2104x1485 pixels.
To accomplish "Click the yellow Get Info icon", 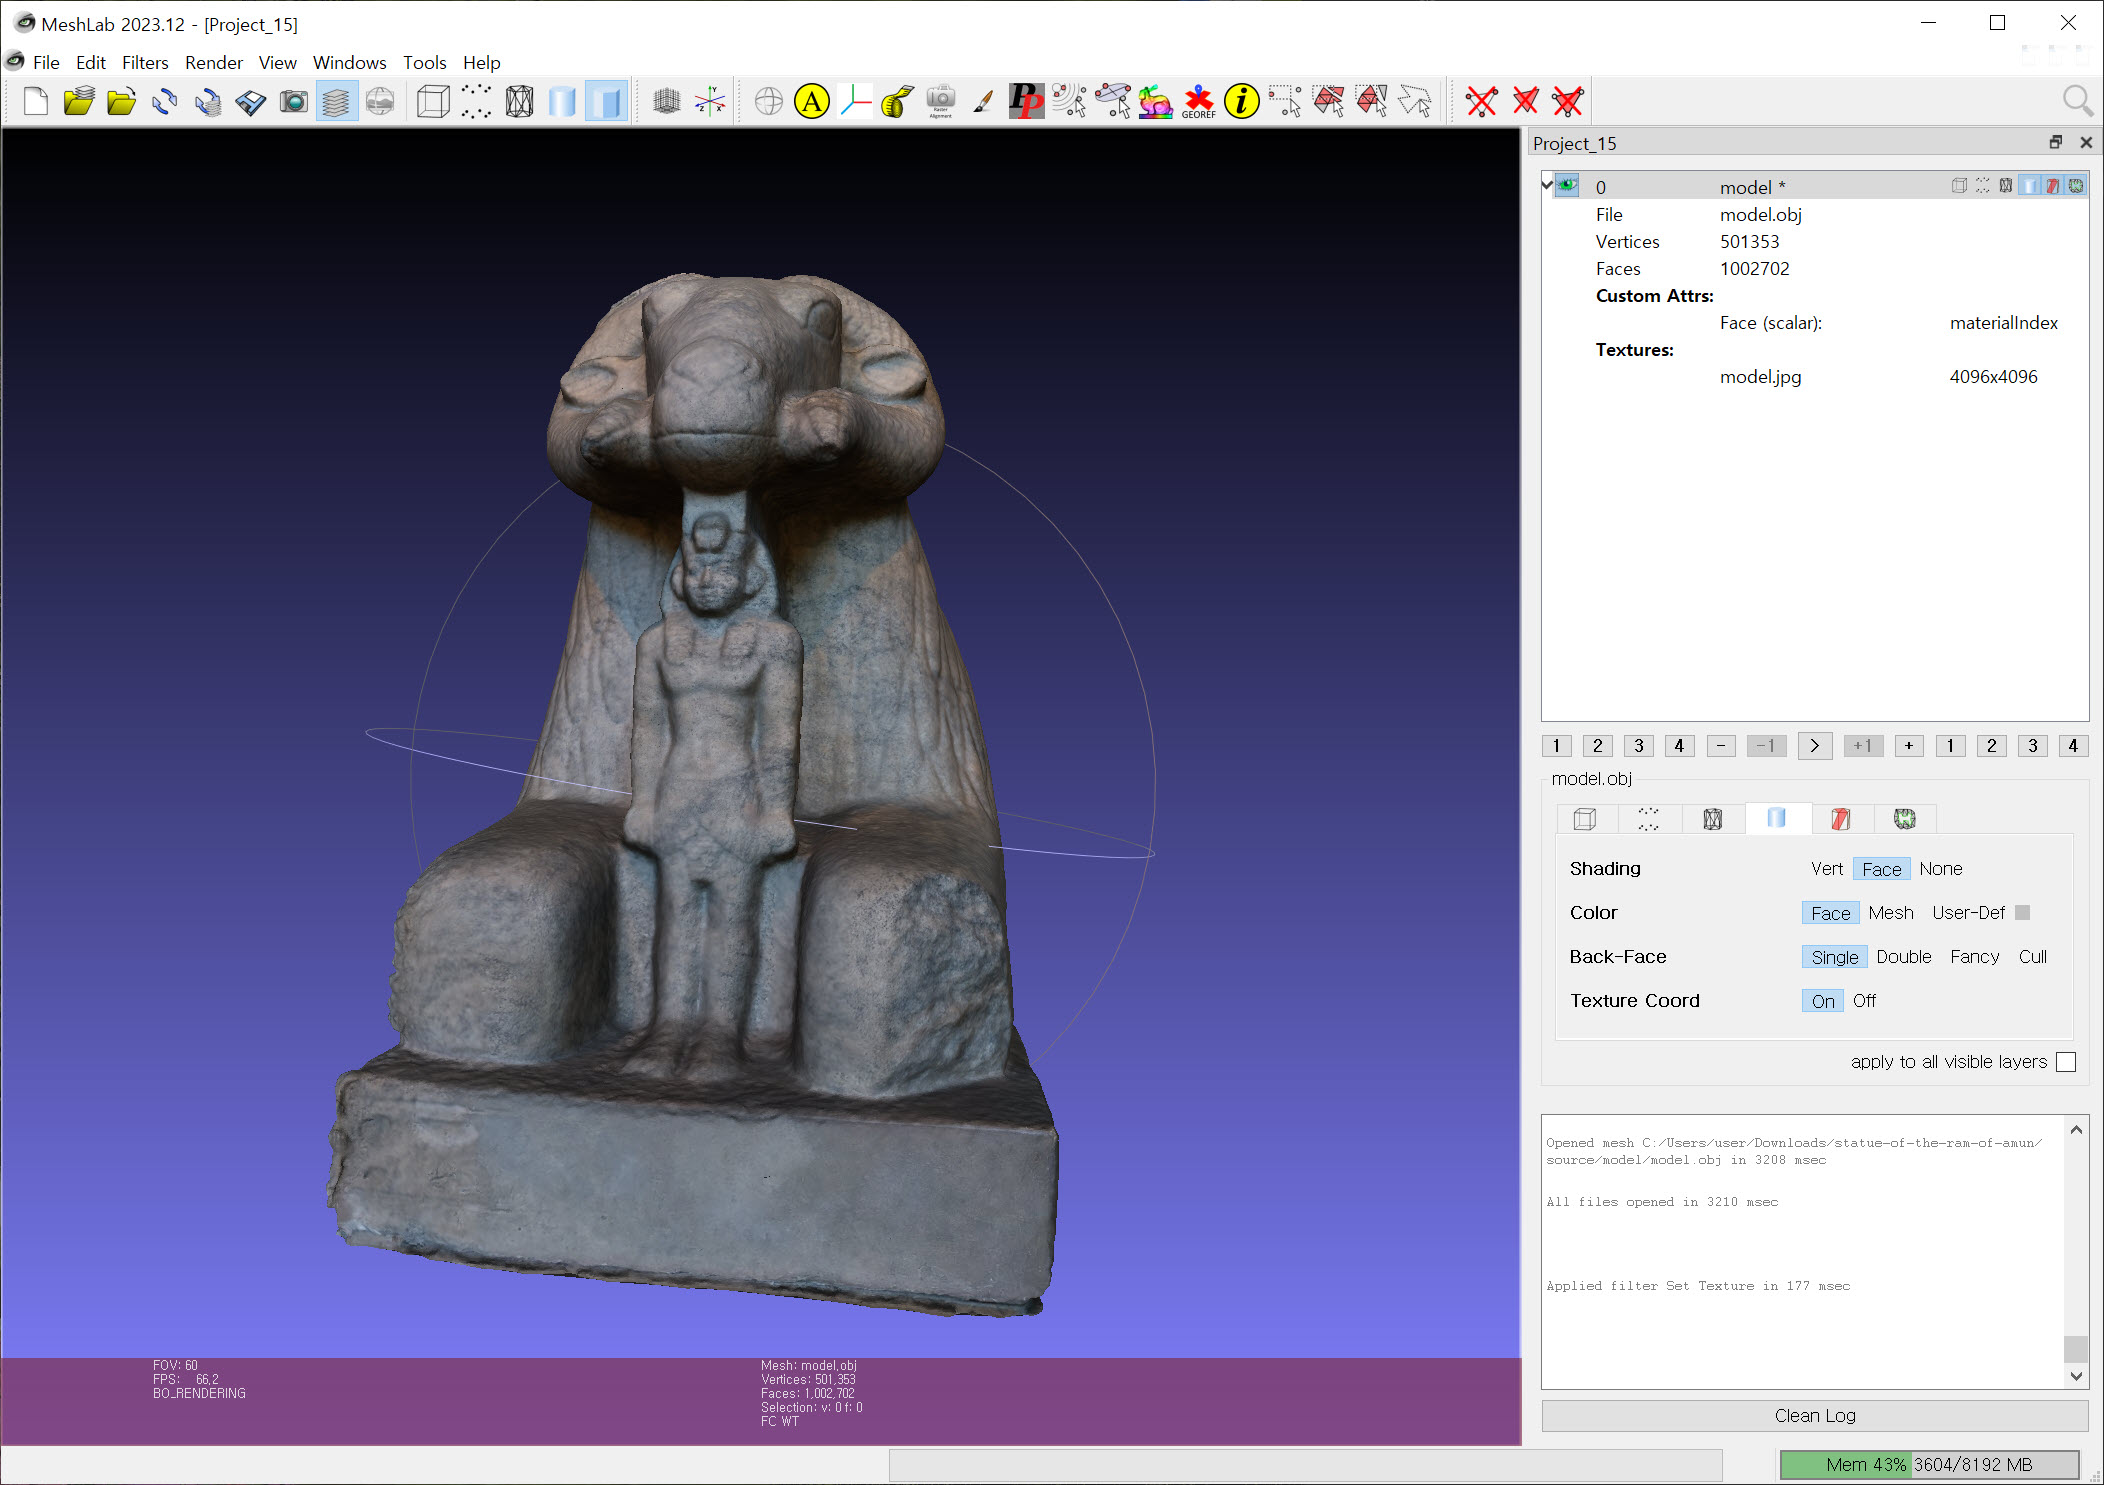I will tap(1241, 101).
